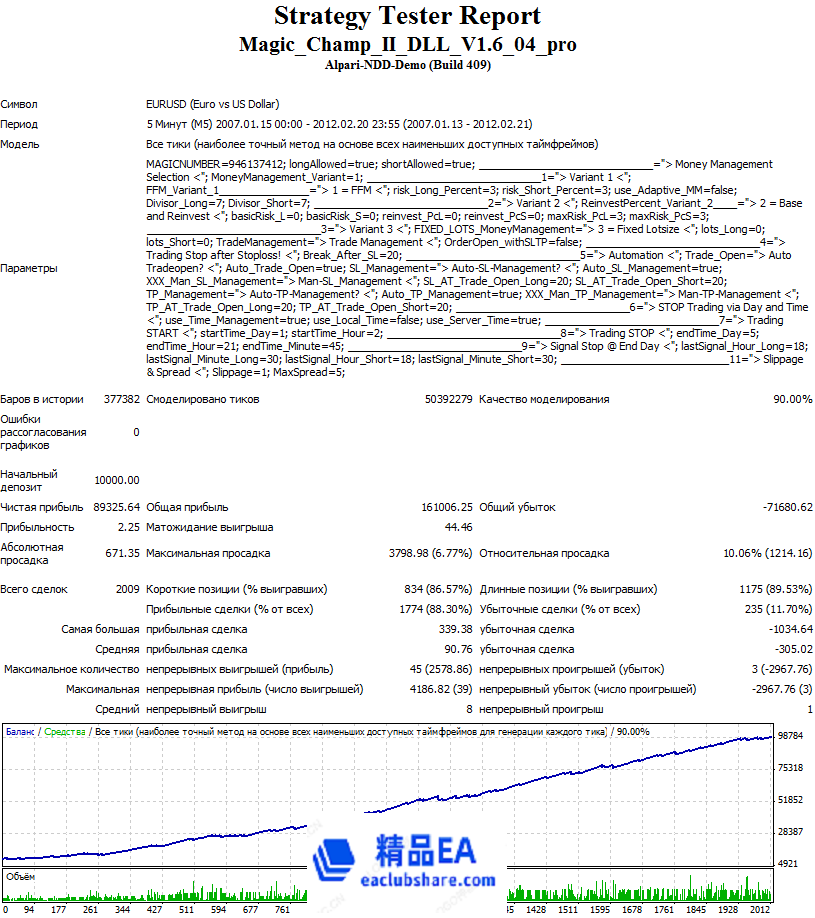Click the Alpari-NDD-Demo (Build 409) text
The height and width of the screenshot is (918, 815).
pyautogui.click(x=407, y=65)
